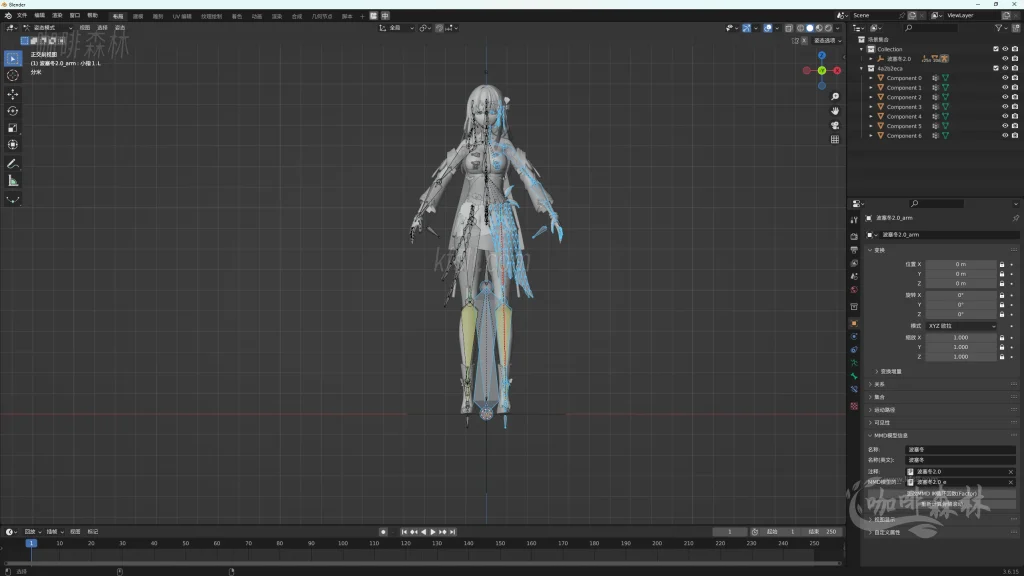Screen dimensions: 1024x576
Task: Toggle X-ray display in viewport header
Action: (x=788, y=28)
